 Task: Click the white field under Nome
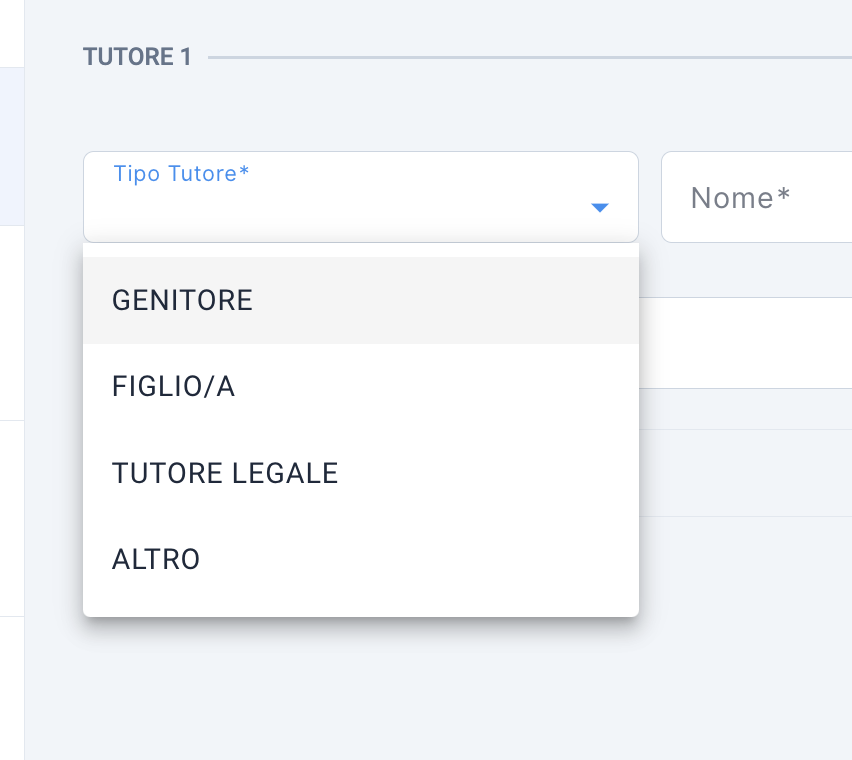click(746, 343)
